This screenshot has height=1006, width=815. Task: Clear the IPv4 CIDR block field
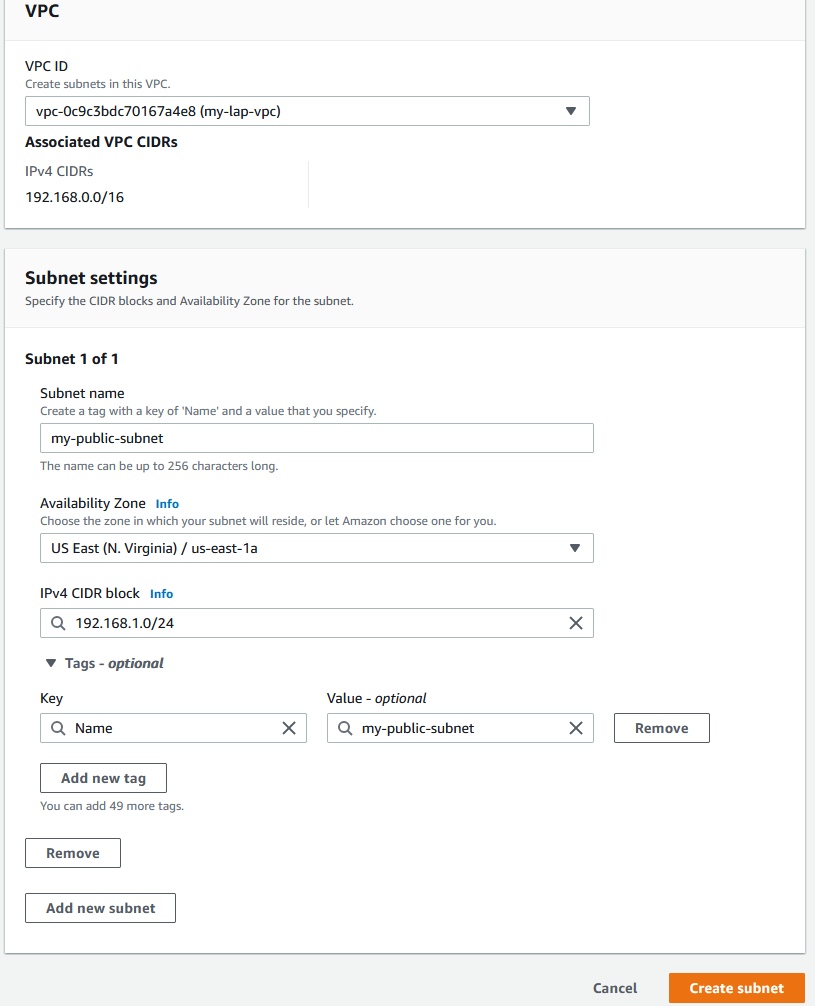(x=576, y=623)
